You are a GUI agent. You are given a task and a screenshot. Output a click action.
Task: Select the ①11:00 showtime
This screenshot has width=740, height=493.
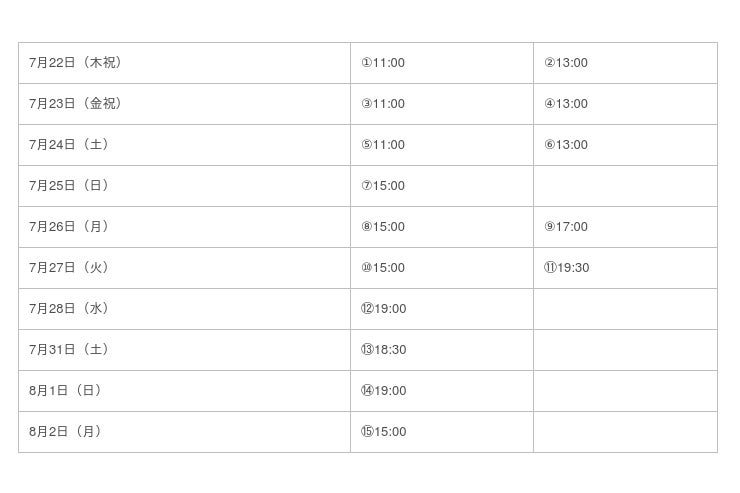click(x=383, y=63)
